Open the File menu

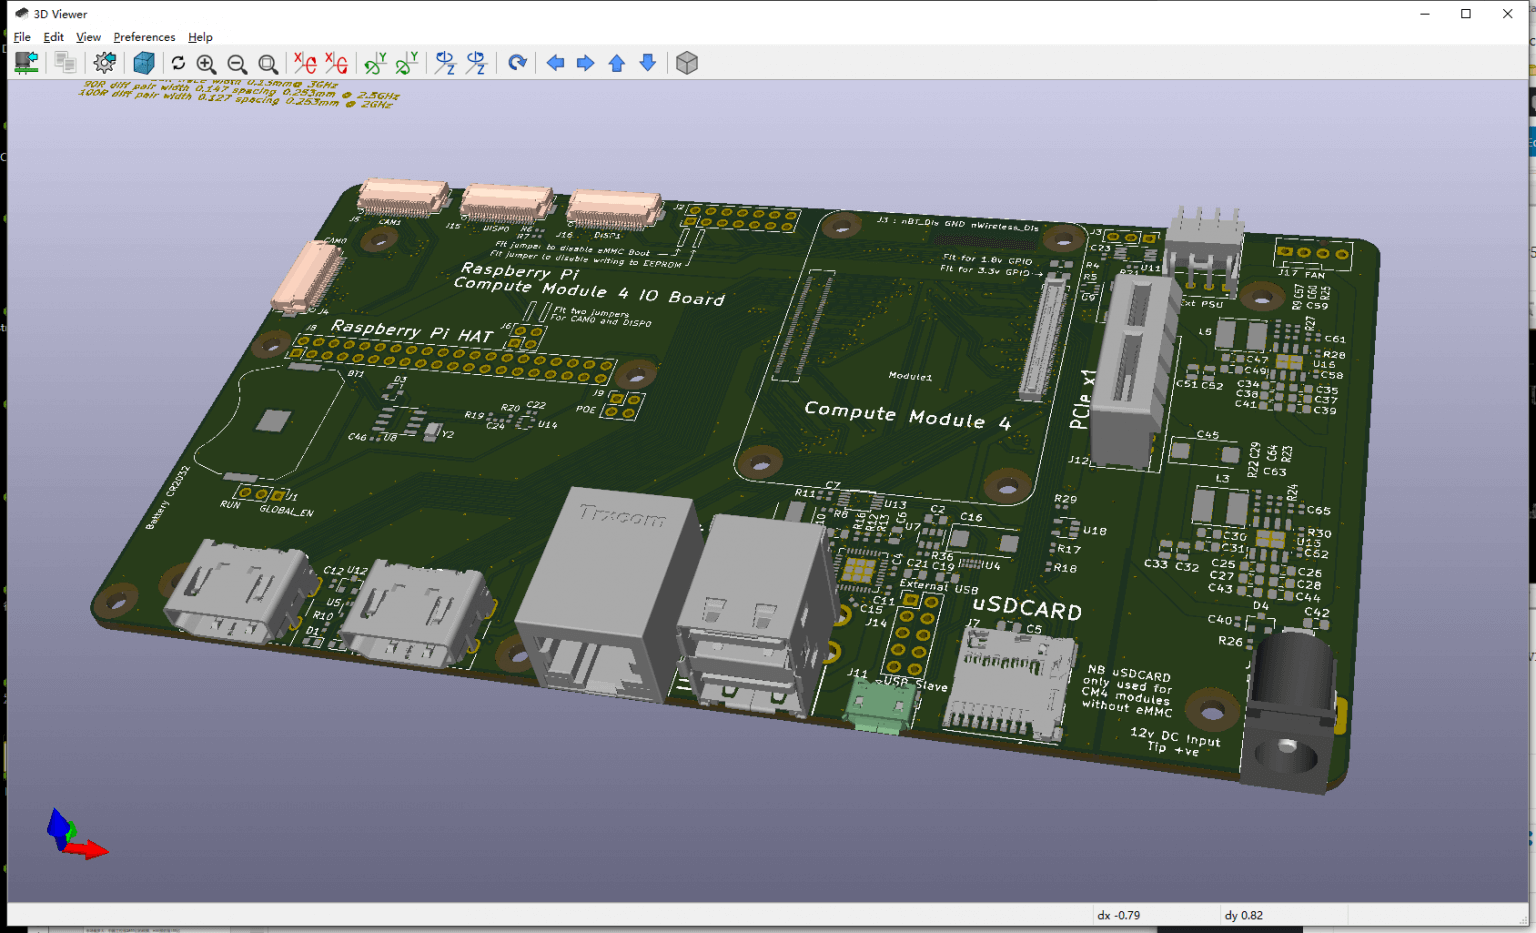click(21, 37)
